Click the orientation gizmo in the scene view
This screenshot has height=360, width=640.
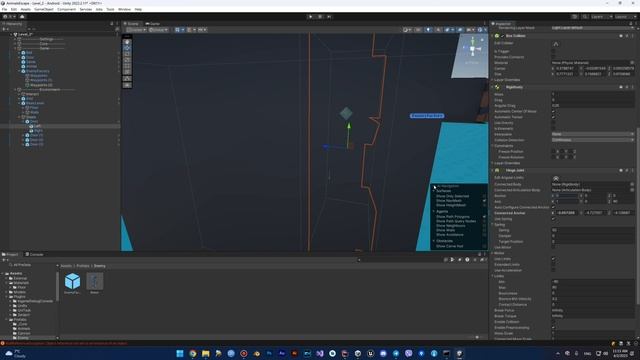point(472,49)
